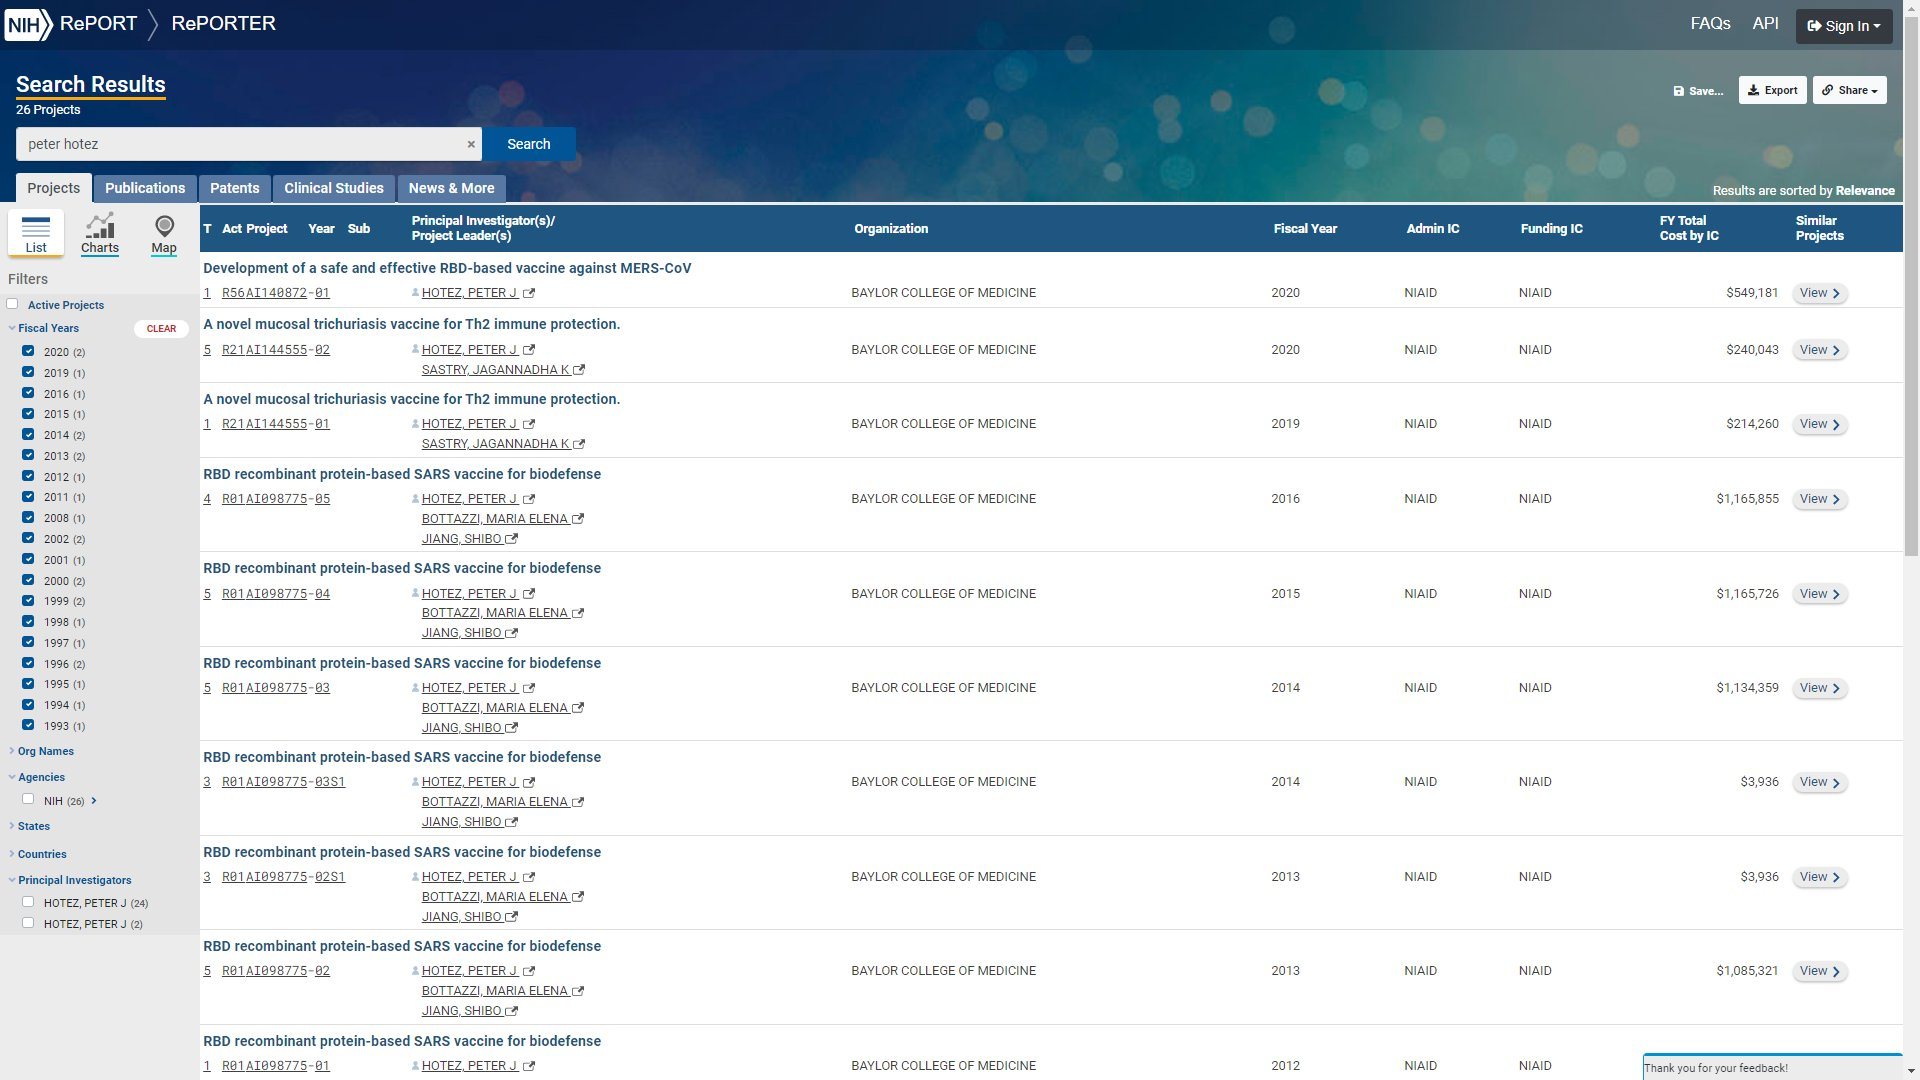The height and width of the screenshot is (1080, 1920).
Task: View similar projects for R21AI144555-02
Action: pyautogui.click(x=1819, y=350)
